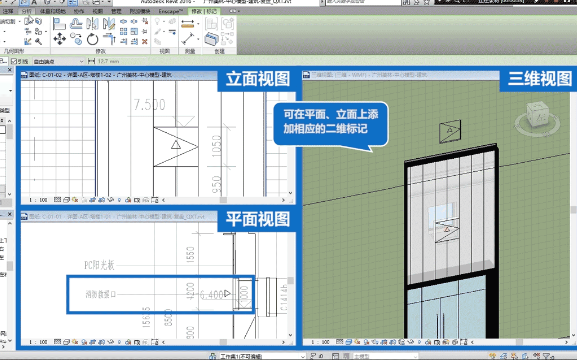Activate the Move tool
Image resolution: width=577 pixels, height=361 pixels.
pos(59,39)
